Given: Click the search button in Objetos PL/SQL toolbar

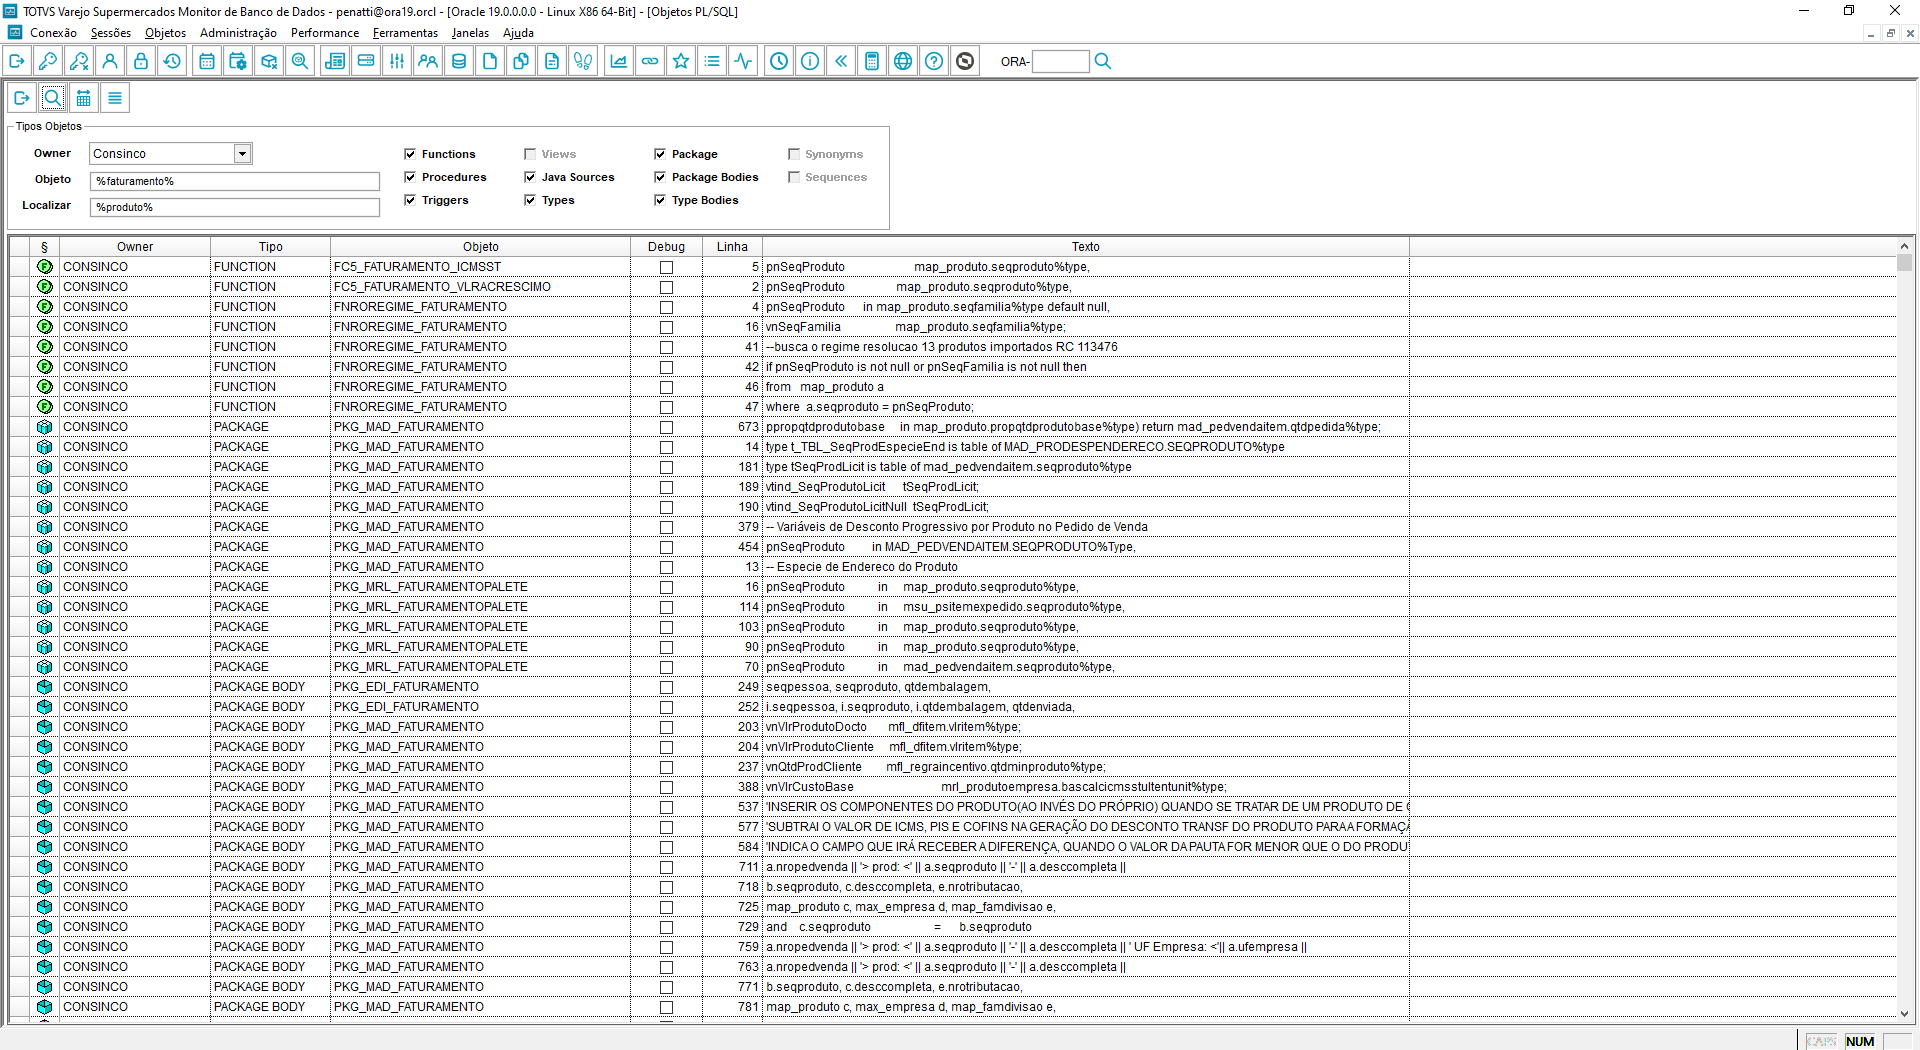Looking at the screenshot, I should coord(53,98).
